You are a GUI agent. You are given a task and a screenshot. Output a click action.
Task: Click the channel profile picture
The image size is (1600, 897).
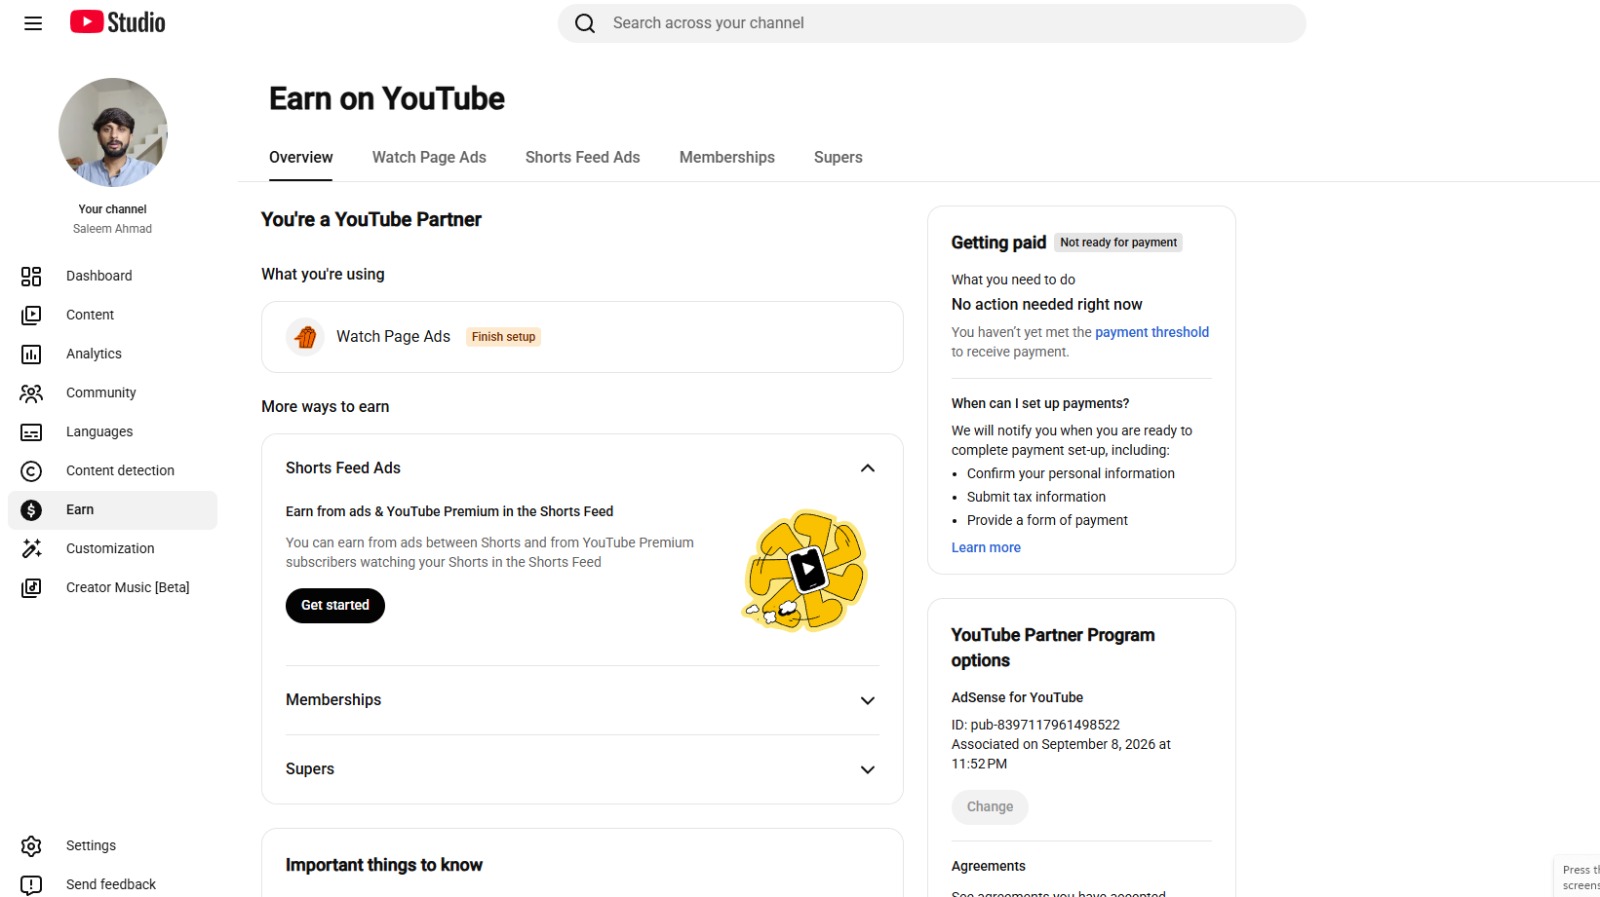[x=113, y=133]
